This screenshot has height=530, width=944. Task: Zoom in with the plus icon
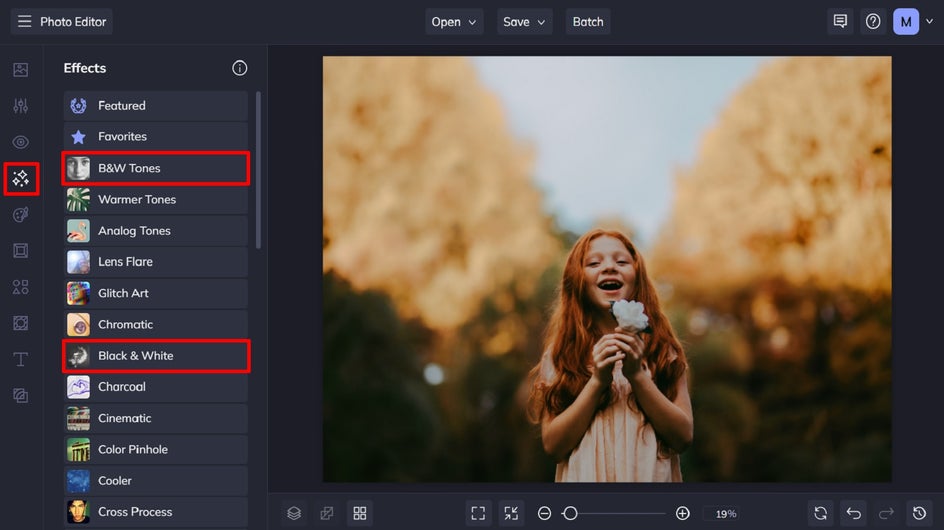[683, 513]
